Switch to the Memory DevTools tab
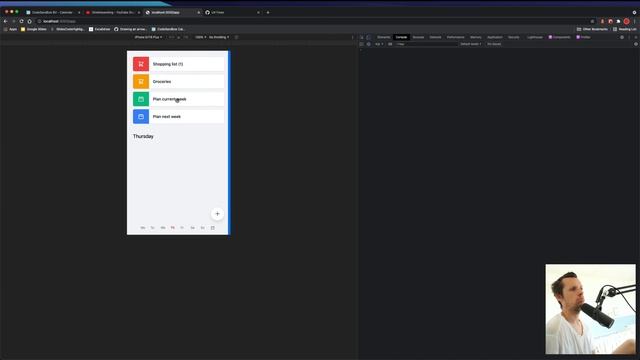This screenshot has height=360, width=640. (x=476, y=37)
